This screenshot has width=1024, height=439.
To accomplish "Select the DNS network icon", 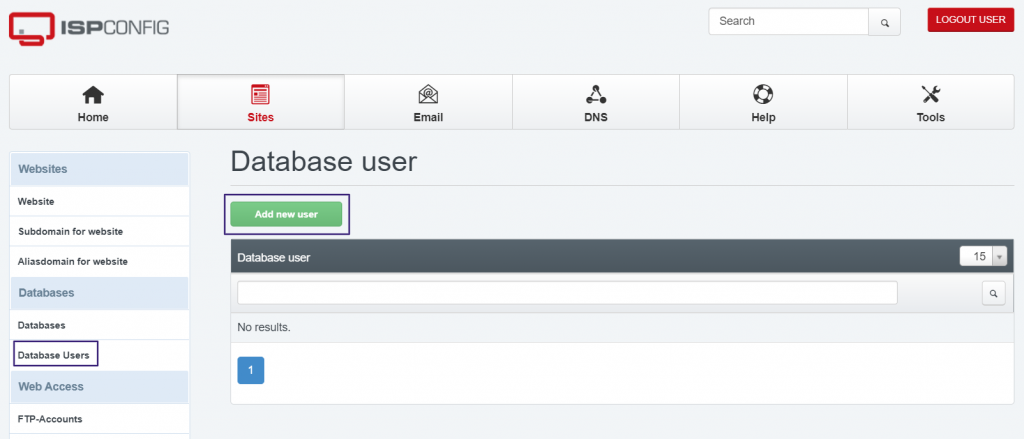I will [x=596, y=95].
